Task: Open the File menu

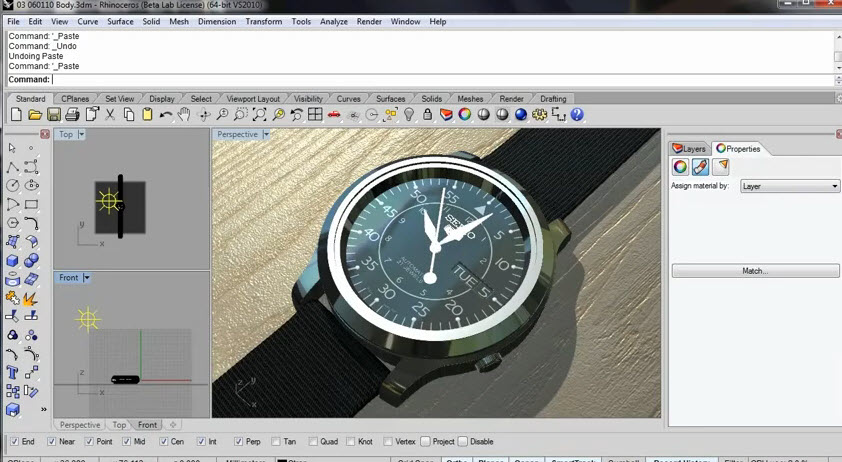Action: pyautogui.click(x=13, y=21)
